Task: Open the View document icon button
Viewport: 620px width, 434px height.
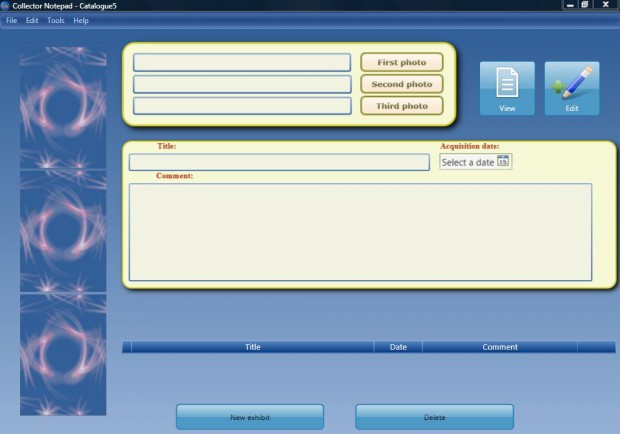Action: coord(507,88)
